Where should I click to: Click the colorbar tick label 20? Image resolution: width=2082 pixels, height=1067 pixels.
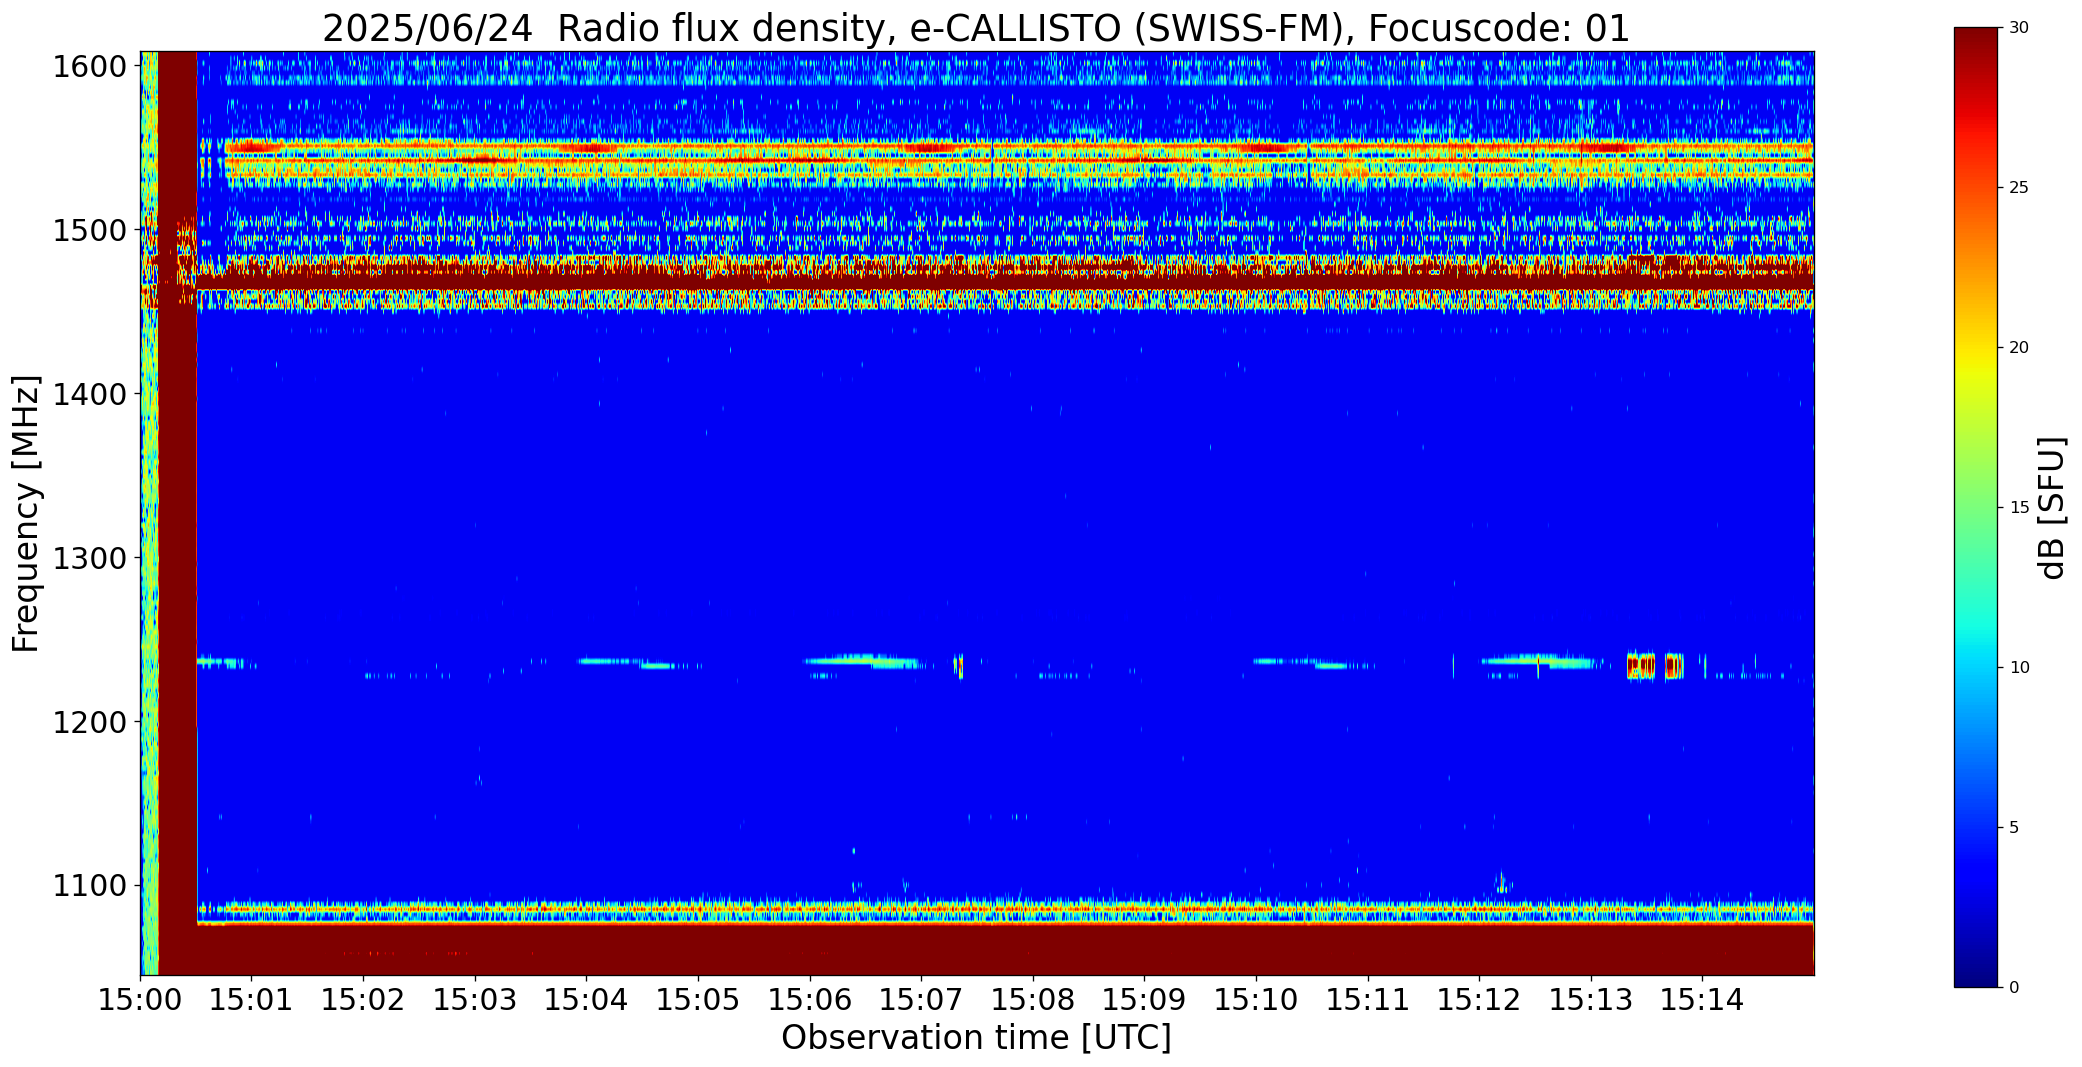pyautogui.click(x=2019, y=348)
